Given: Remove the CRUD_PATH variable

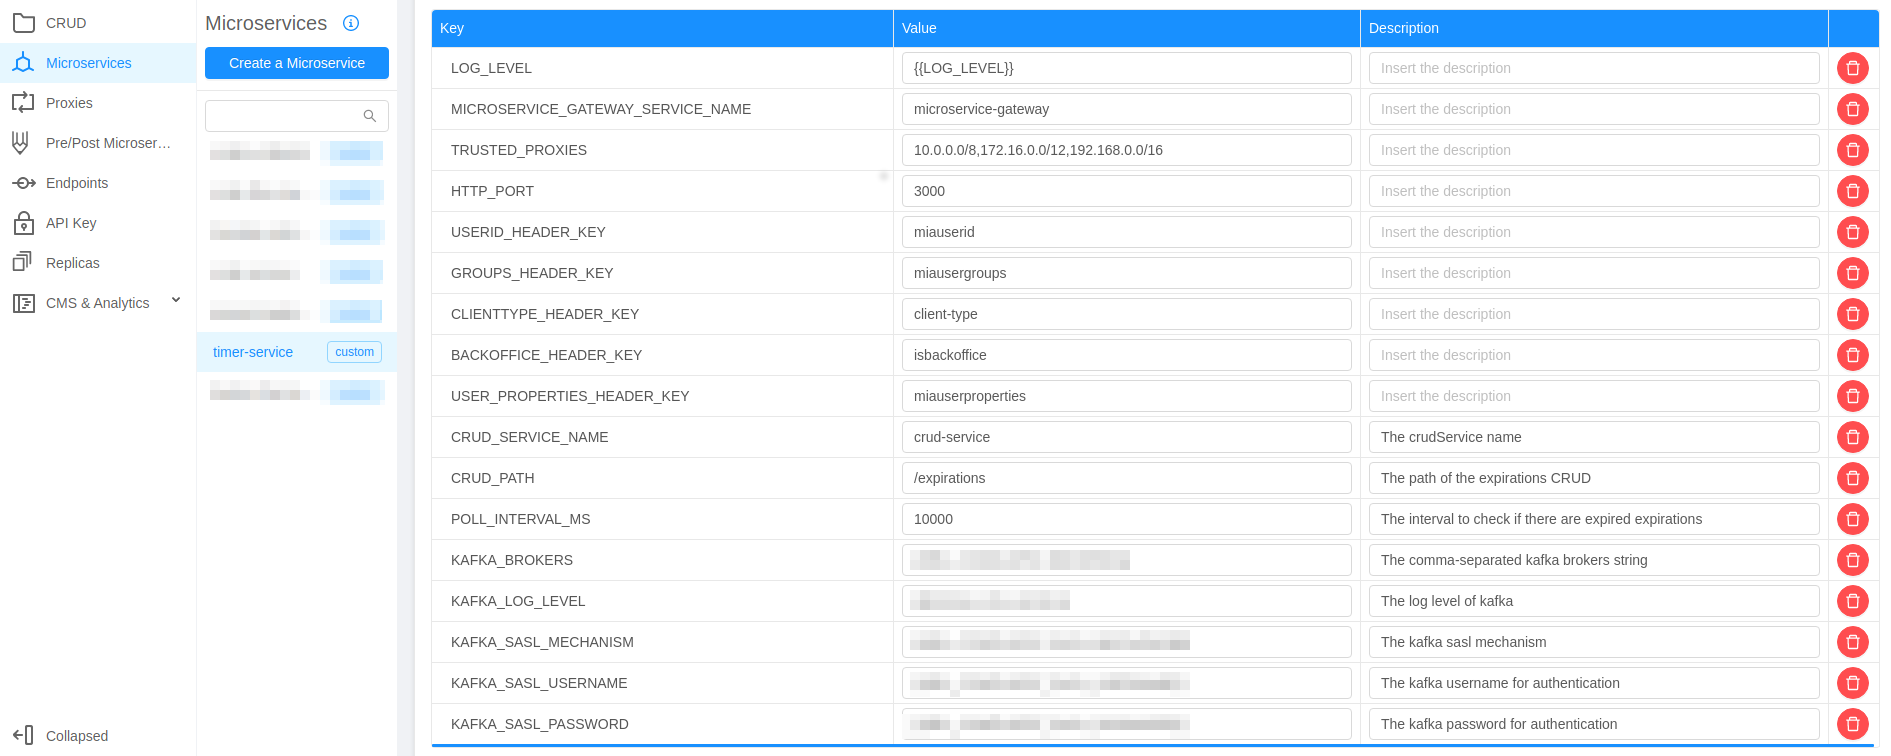Looking at the screenshot, I should coord(1852,478).
